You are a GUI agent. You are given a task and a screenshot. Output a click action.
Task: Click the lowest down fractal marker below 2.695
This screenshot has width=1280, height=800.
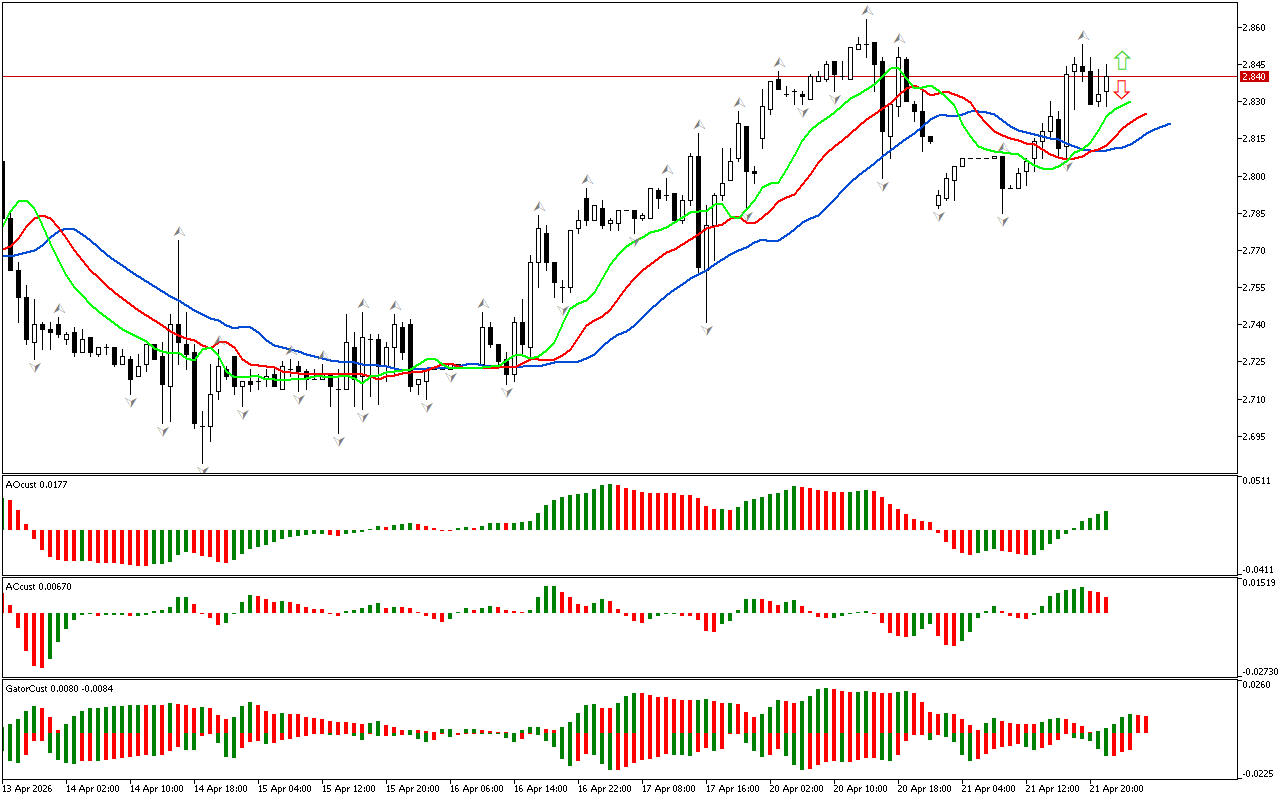click(x=204, y=468)
